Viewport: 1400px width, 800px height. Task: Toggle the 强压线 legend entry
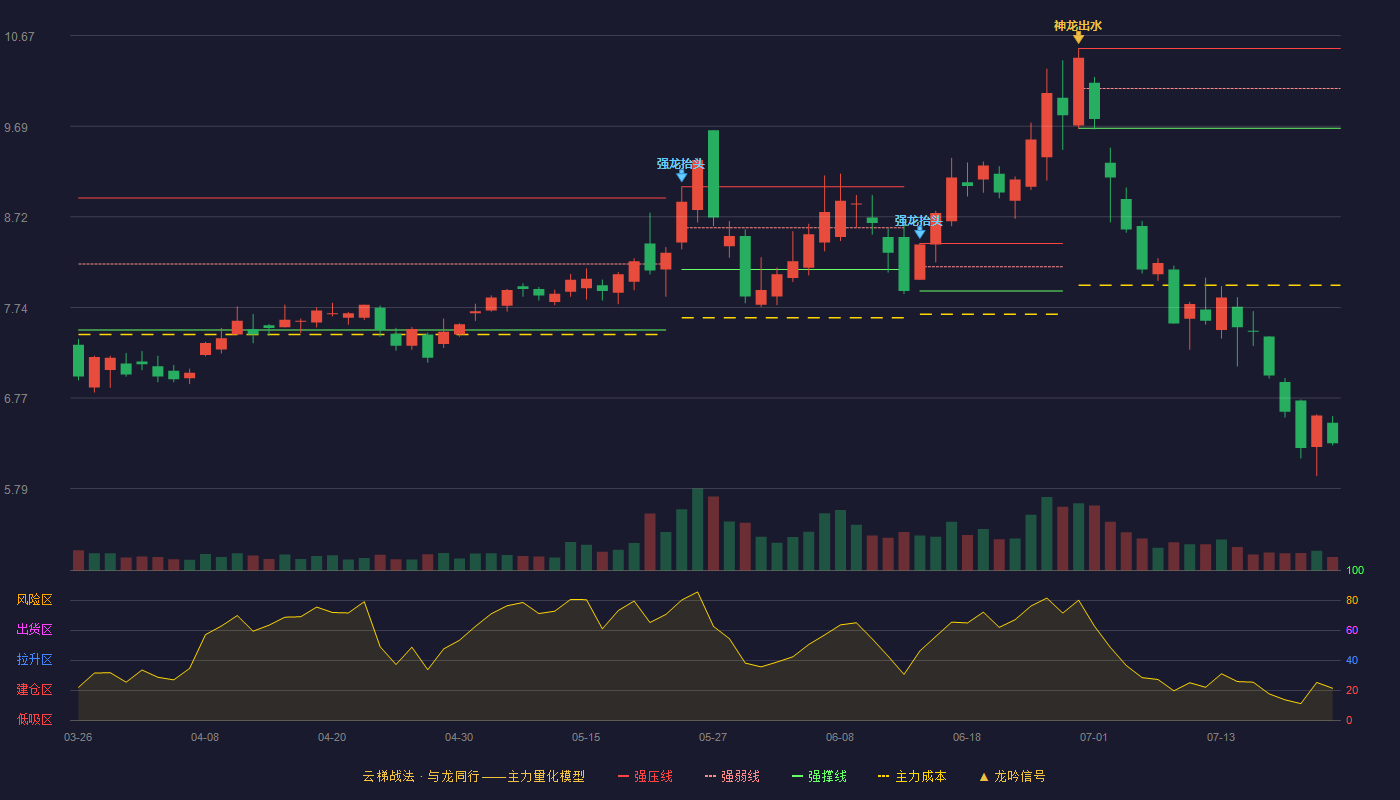pos(645,776)
